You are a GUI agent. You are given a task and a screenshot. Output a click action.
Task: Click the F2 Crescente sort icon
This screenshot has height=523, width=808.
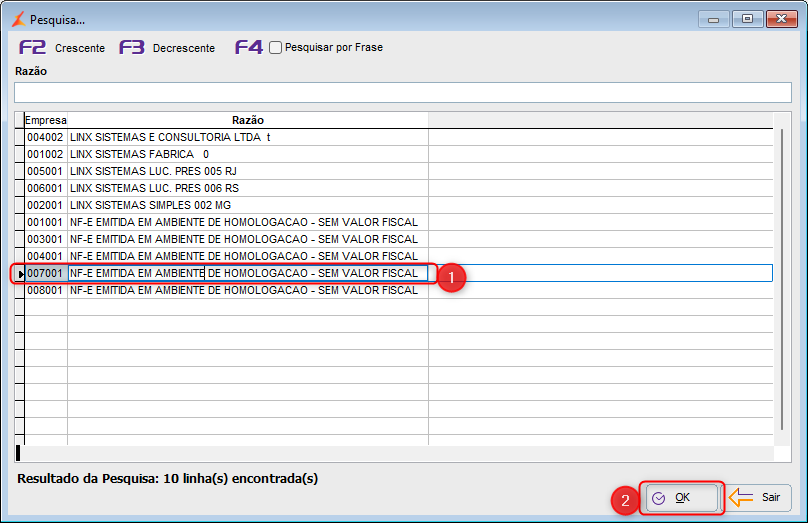click(32, 47)
